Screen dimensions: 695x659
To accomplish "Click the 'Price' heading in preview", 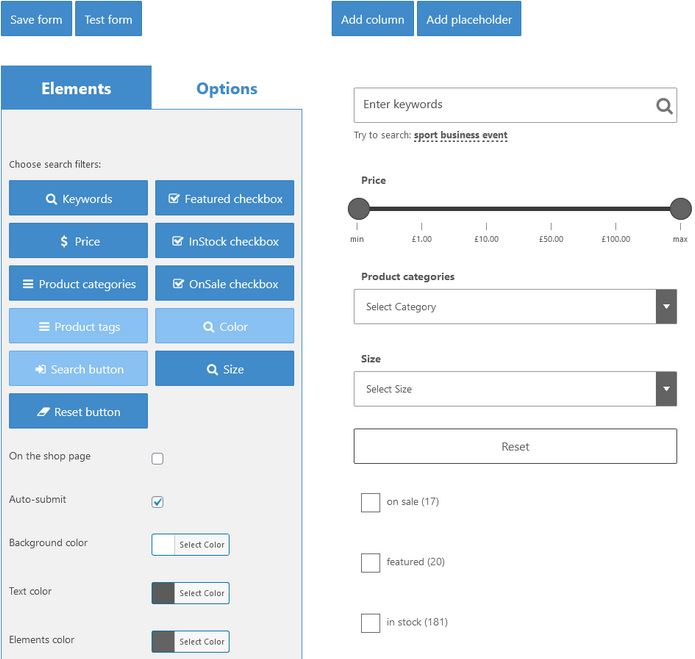I will point(373,180).
